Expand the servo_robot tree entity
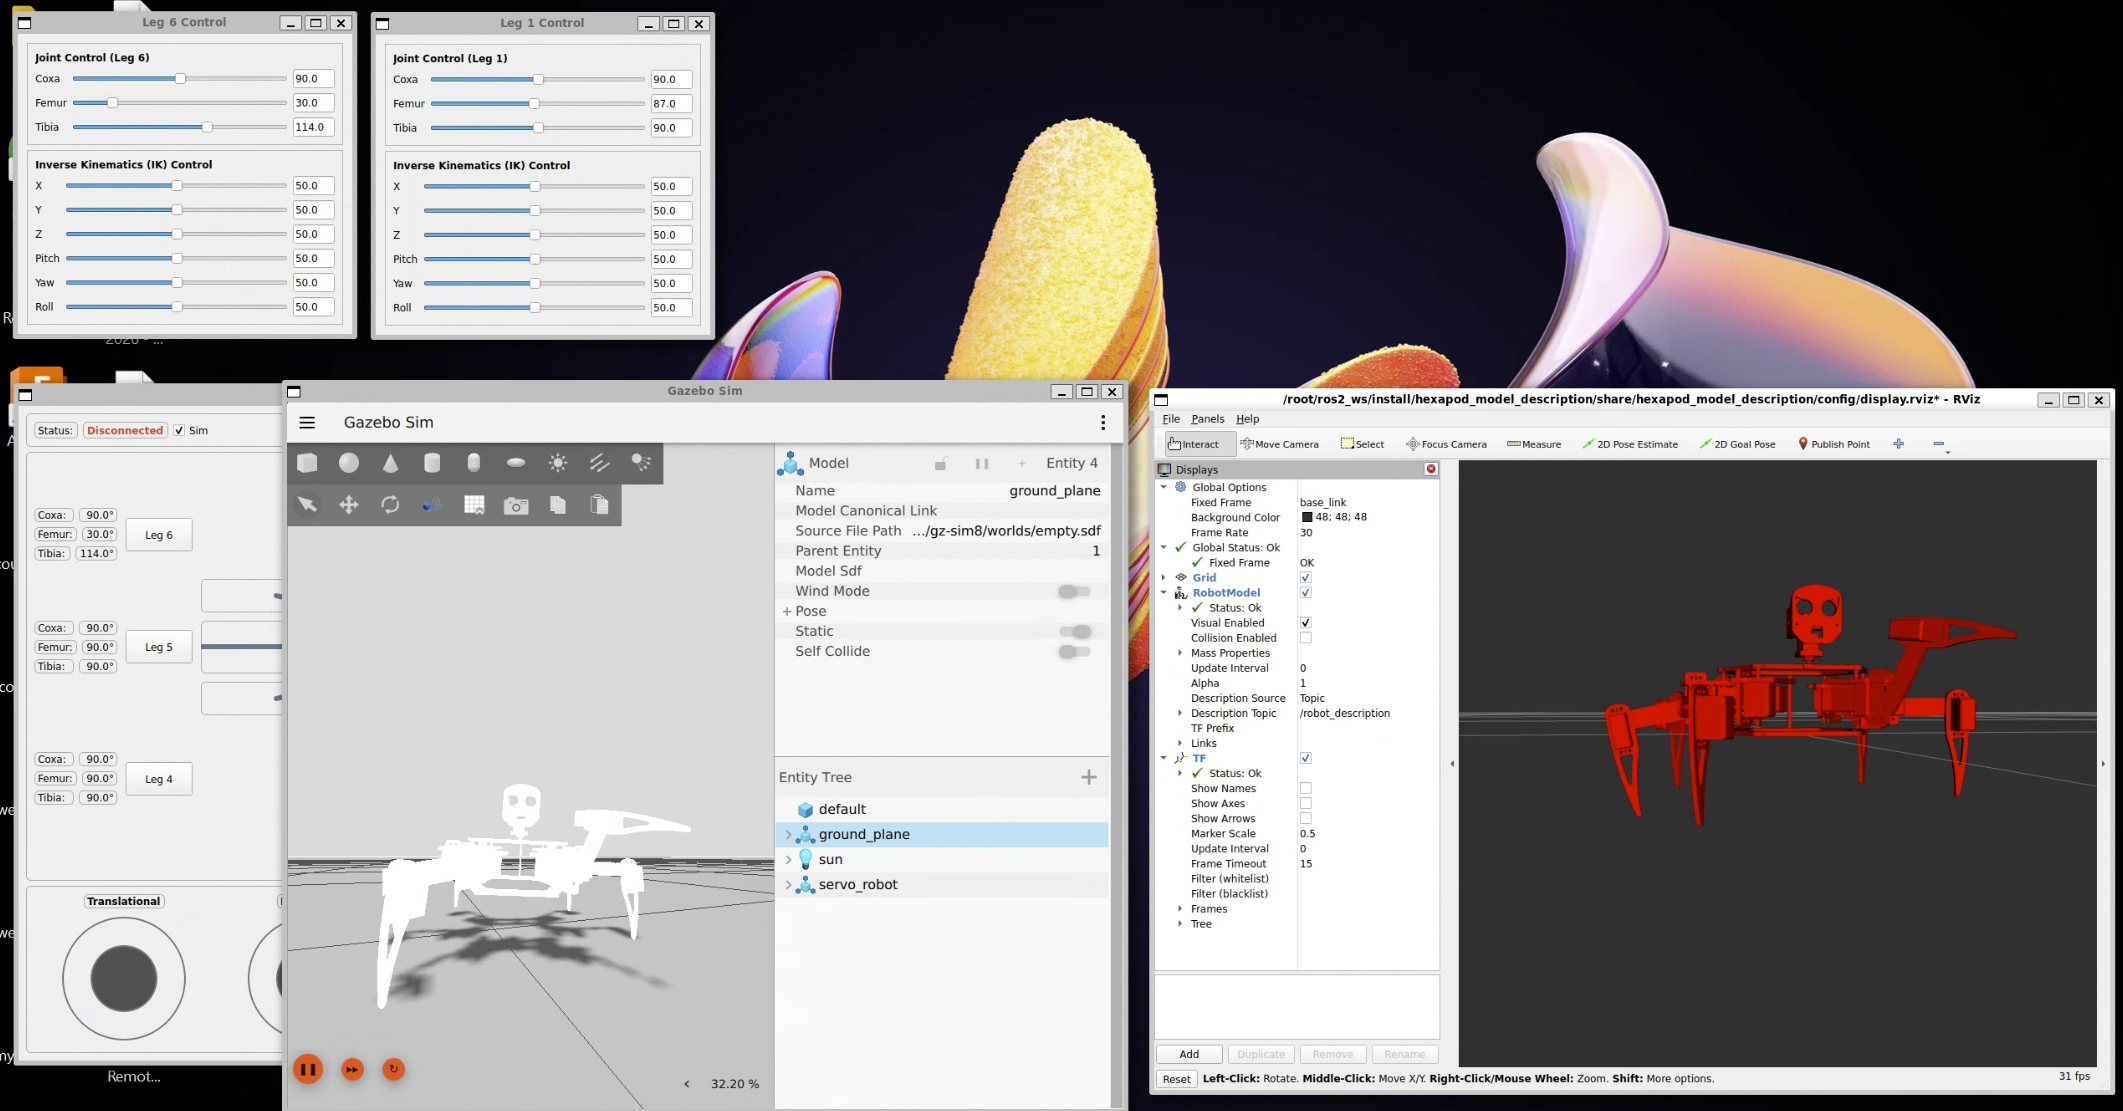Image resolution: width=2123 pixels, height=1111 pixels. coord(789,885)
